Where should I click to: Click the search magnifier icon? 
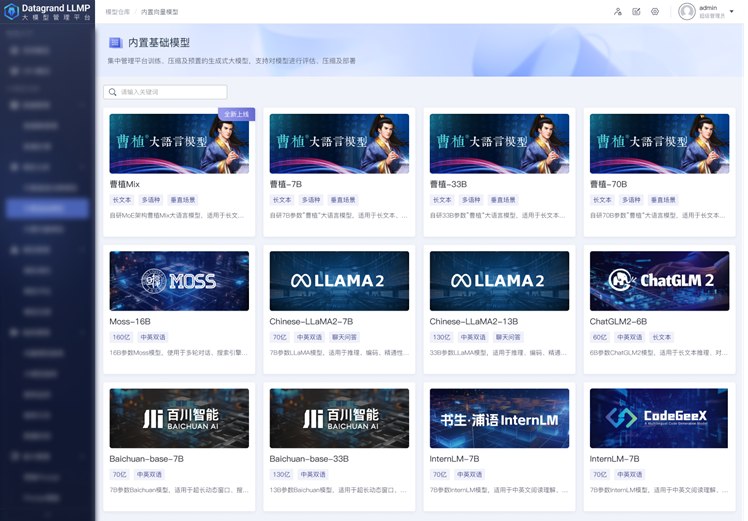[113, 92]
